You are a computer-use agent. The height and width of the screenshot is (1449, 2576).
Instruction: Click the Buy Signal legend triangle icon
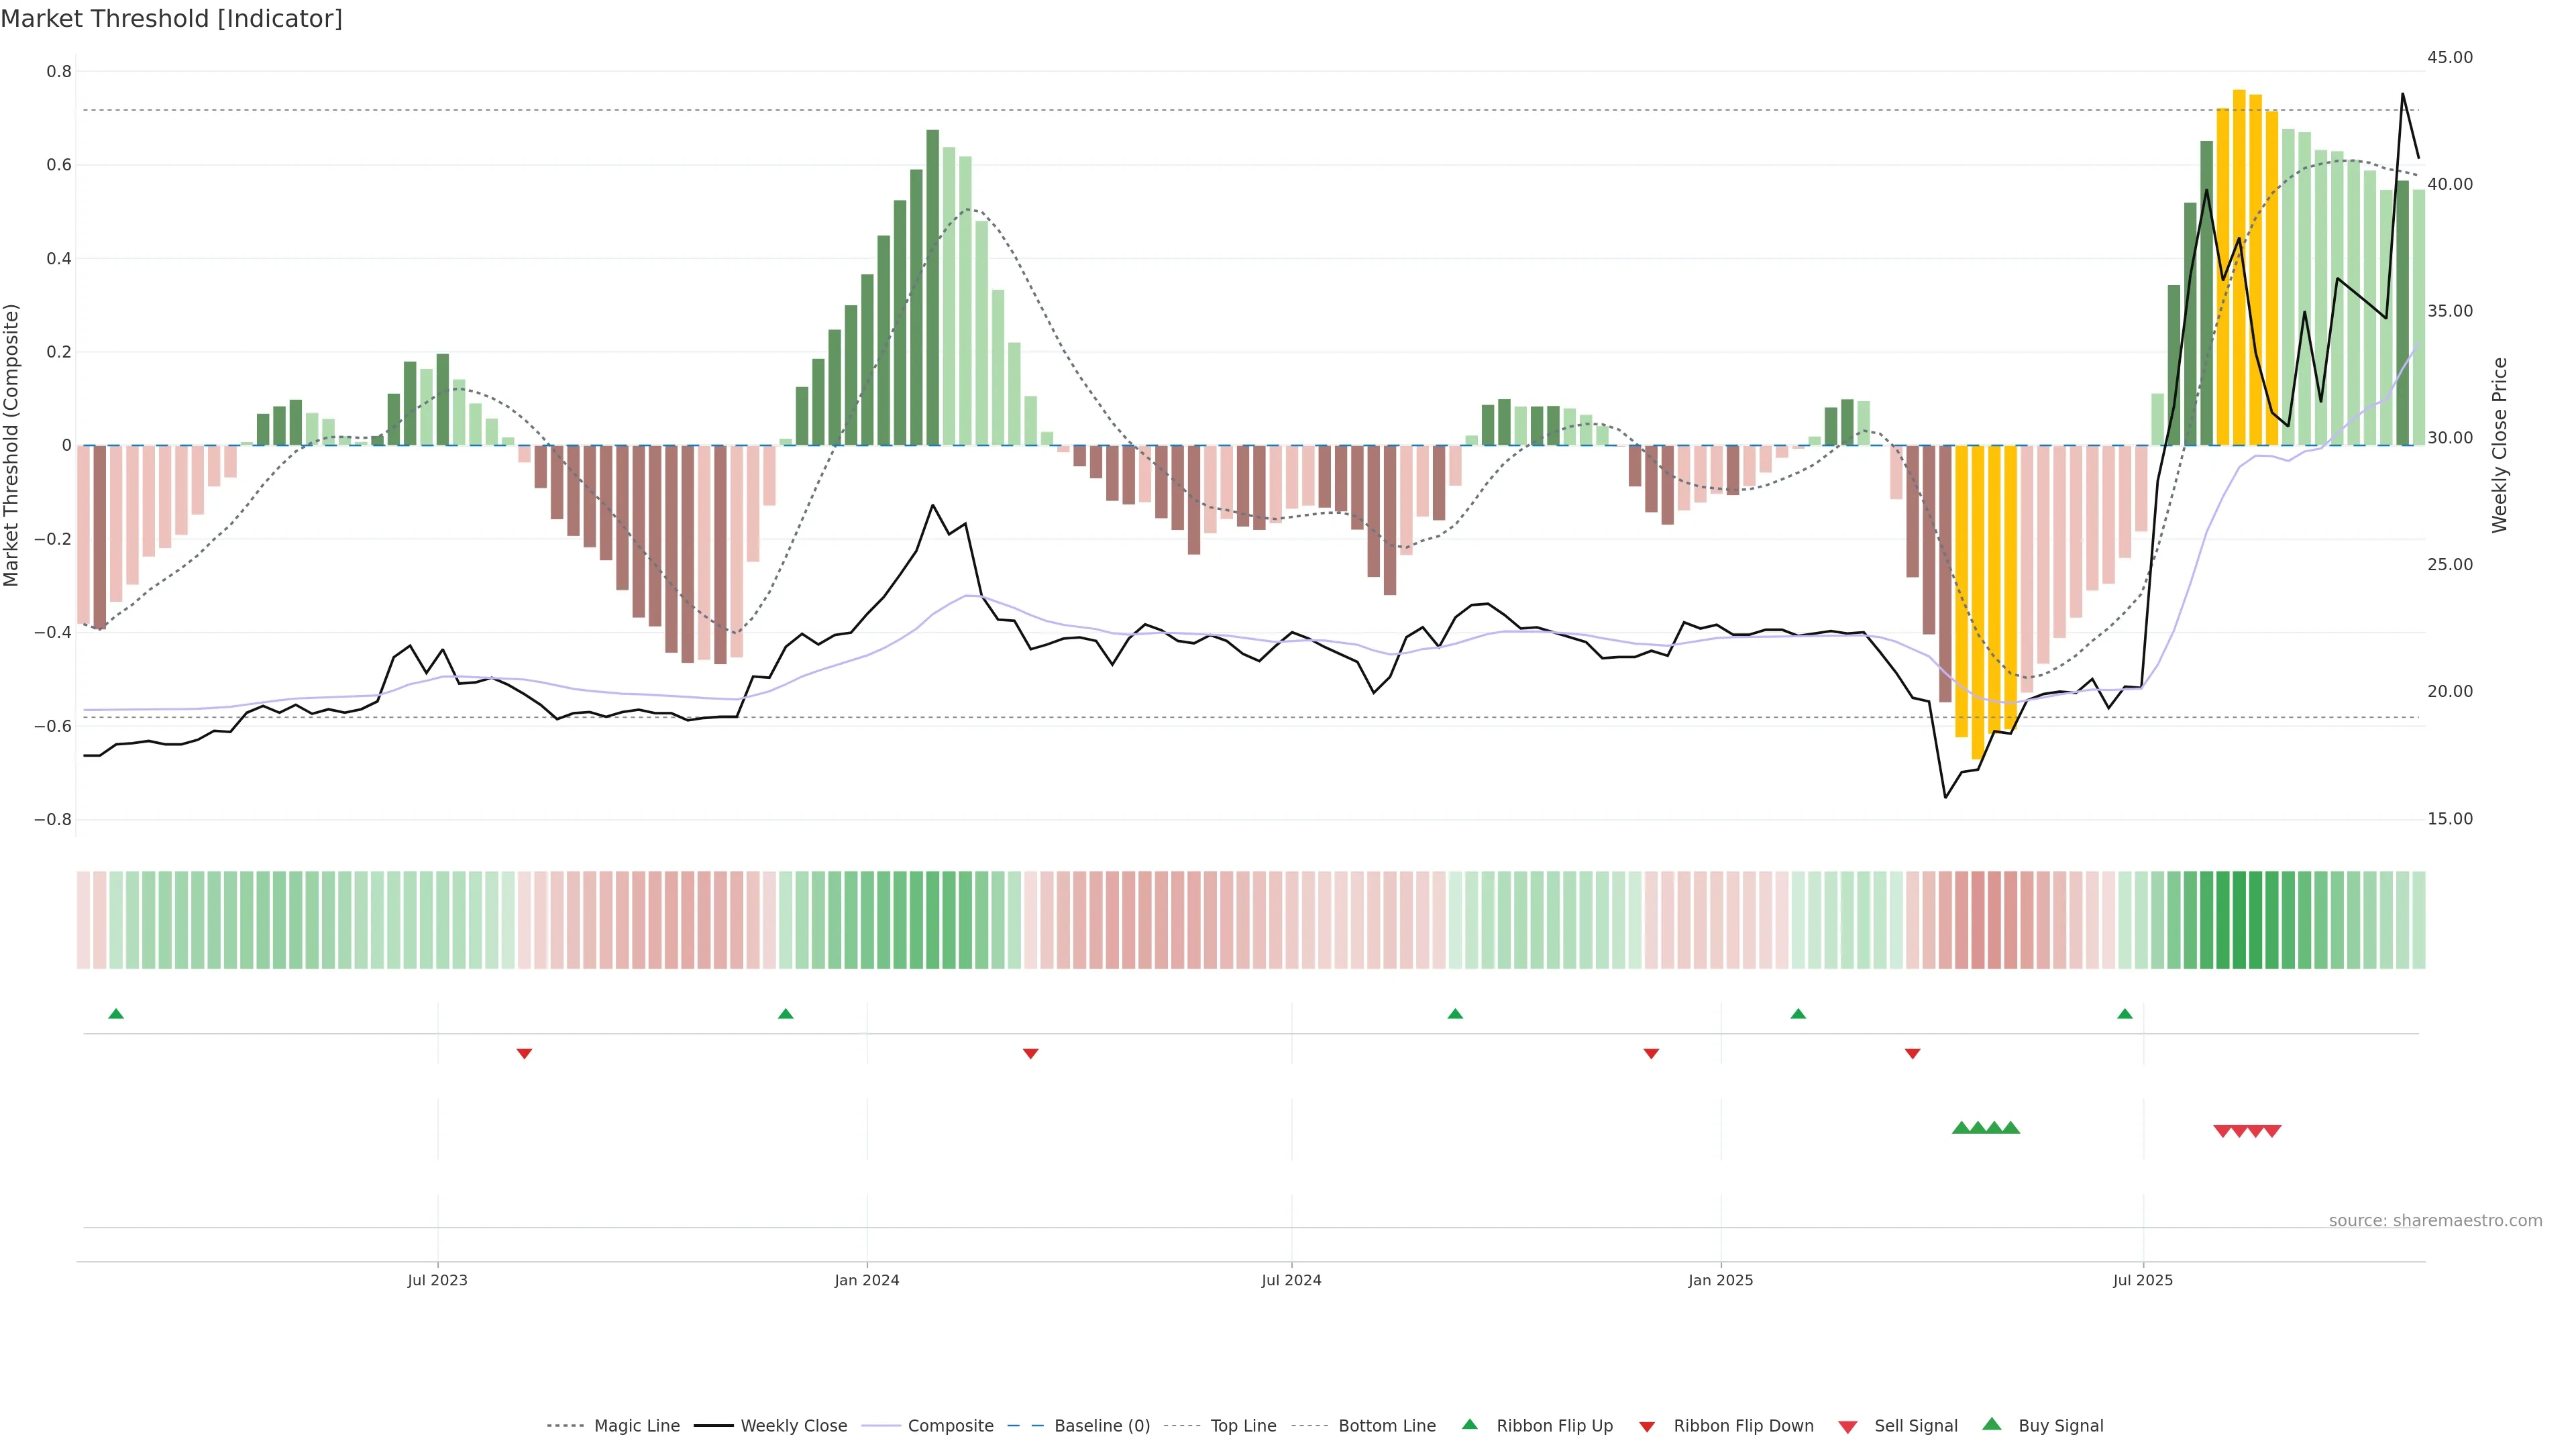1991,1424
